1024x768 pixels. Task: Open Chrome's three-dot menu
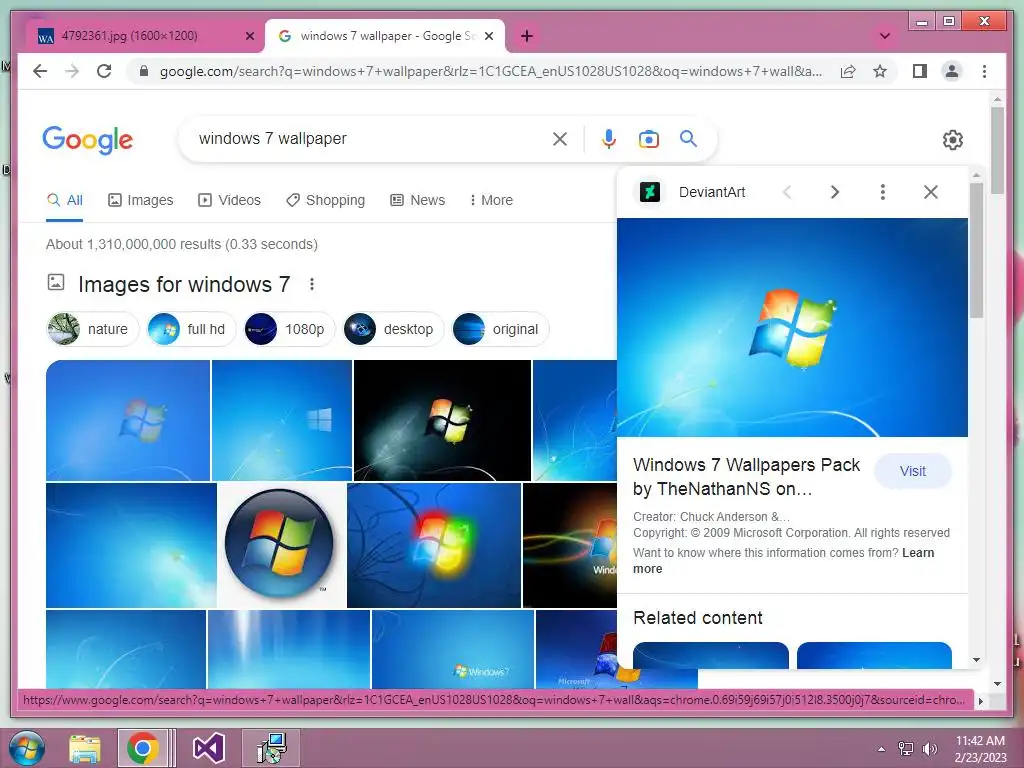coord(984,71)
